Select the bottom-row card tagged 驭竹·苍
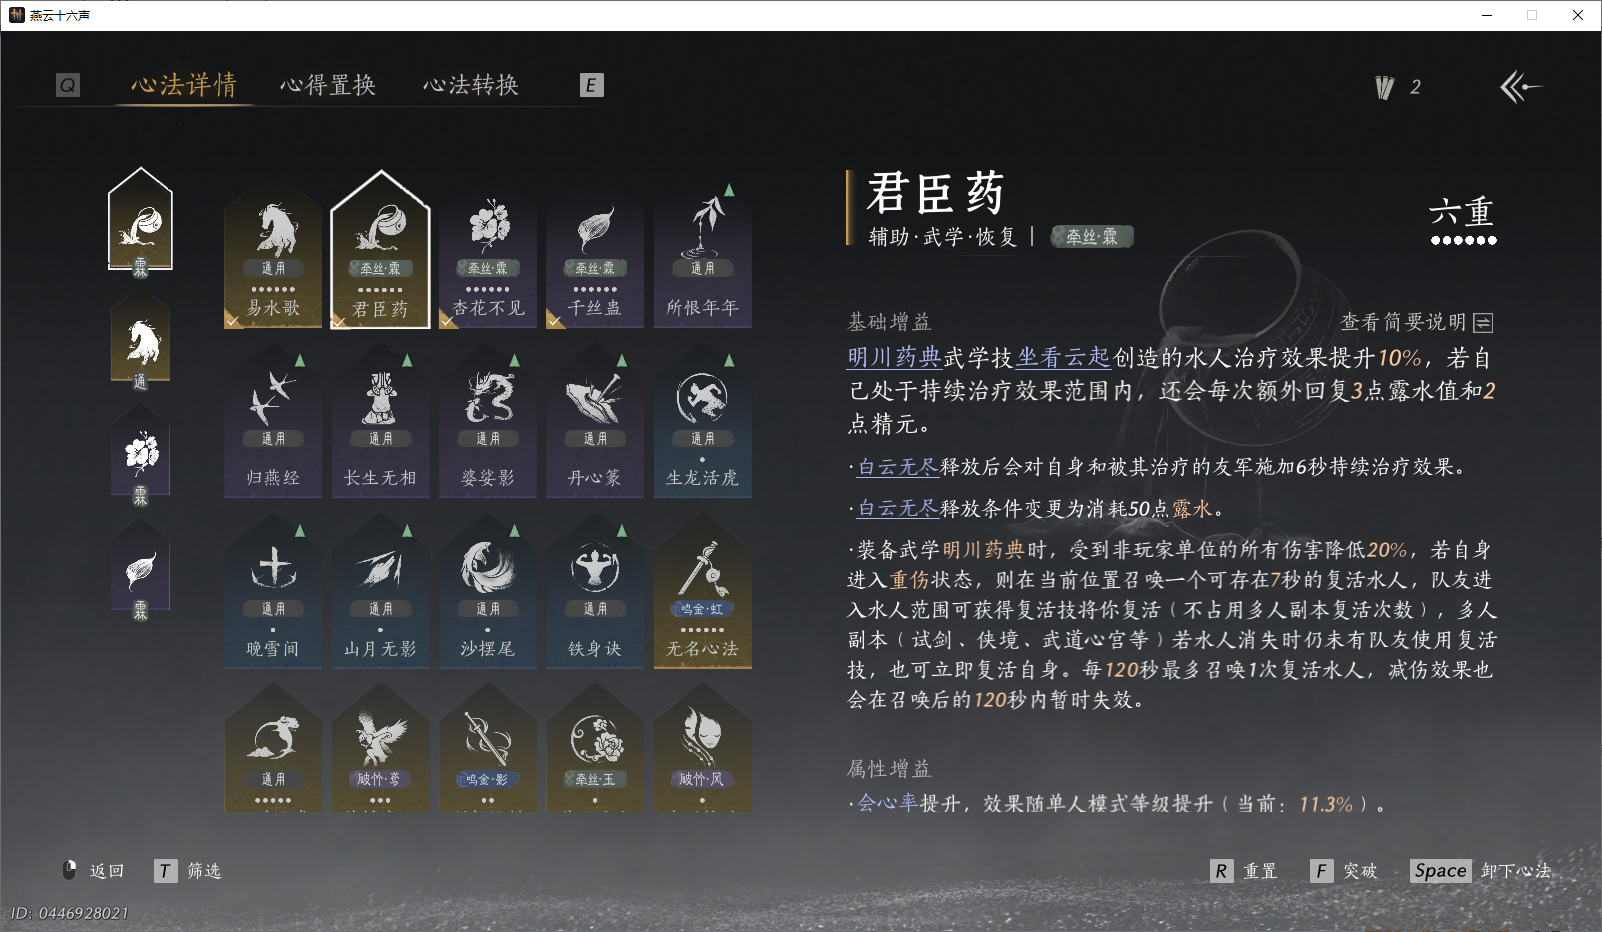 (x=381, y=748)
